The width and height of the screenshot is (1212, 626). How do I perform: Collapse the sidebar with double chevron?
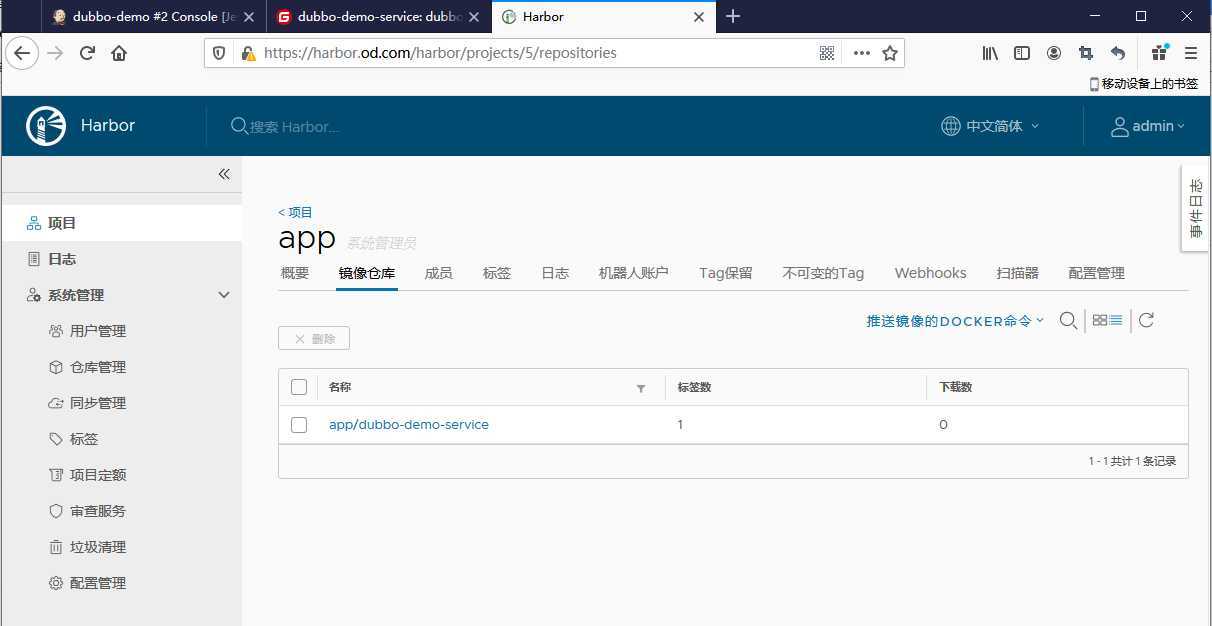click(224, 174)
